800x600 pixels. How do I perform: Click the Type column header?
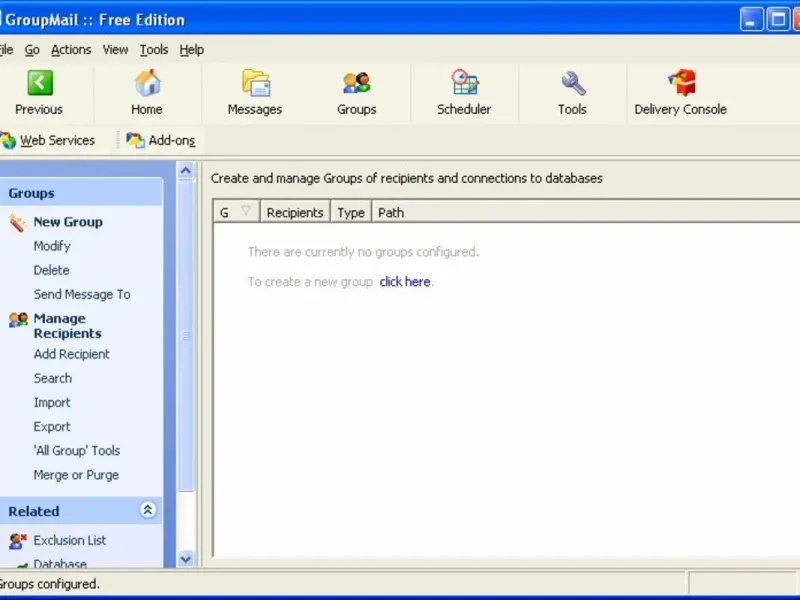point(351,212)
